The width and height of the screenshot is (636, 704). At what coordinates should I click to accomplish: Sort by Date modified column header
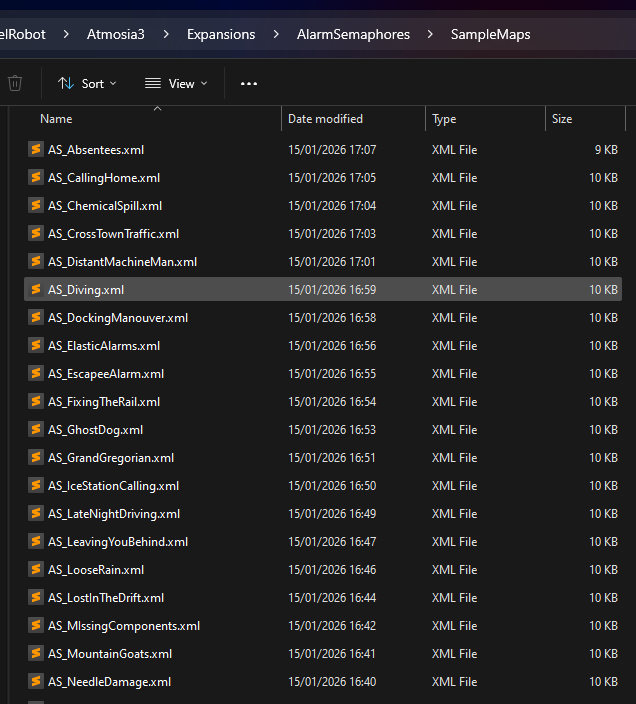(x=325, y=119)
